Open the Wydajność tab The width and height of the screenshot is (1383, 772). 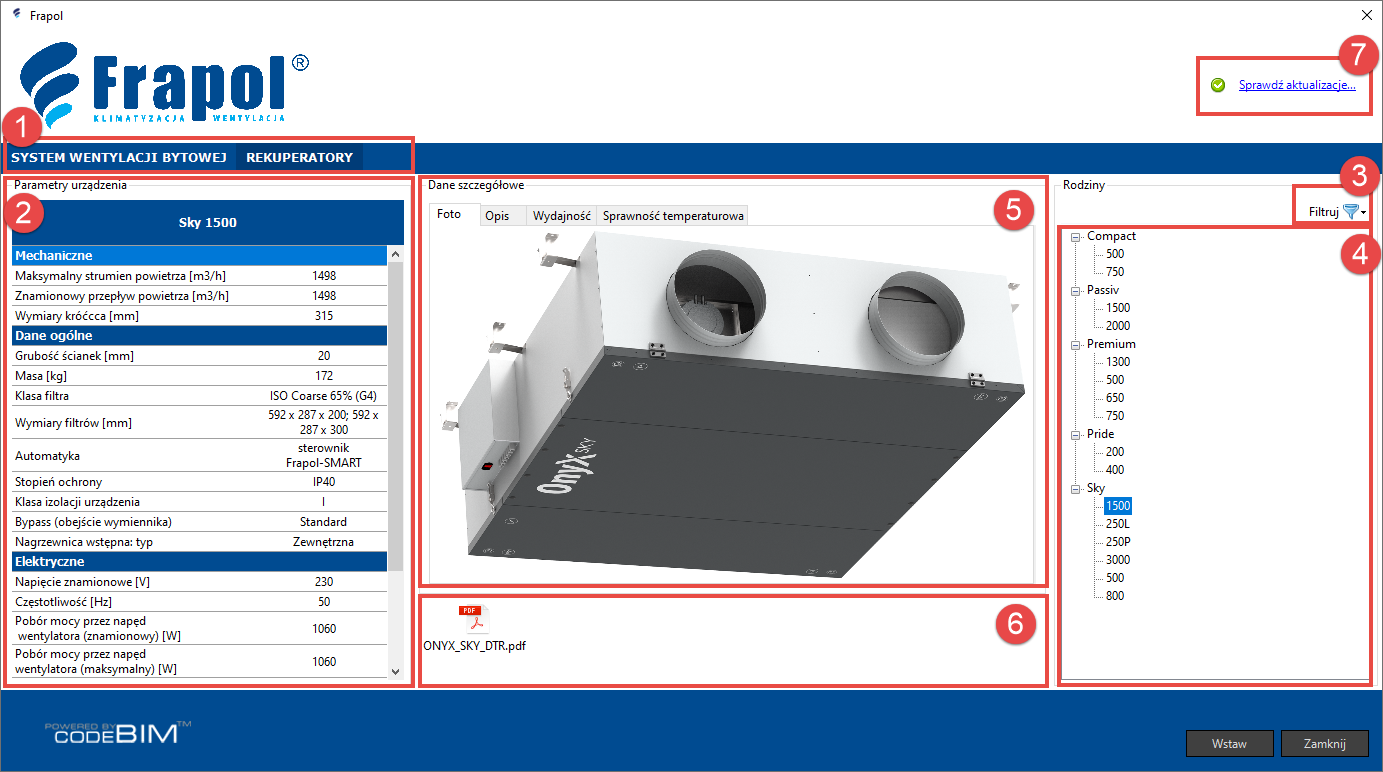tap(561, 215)
